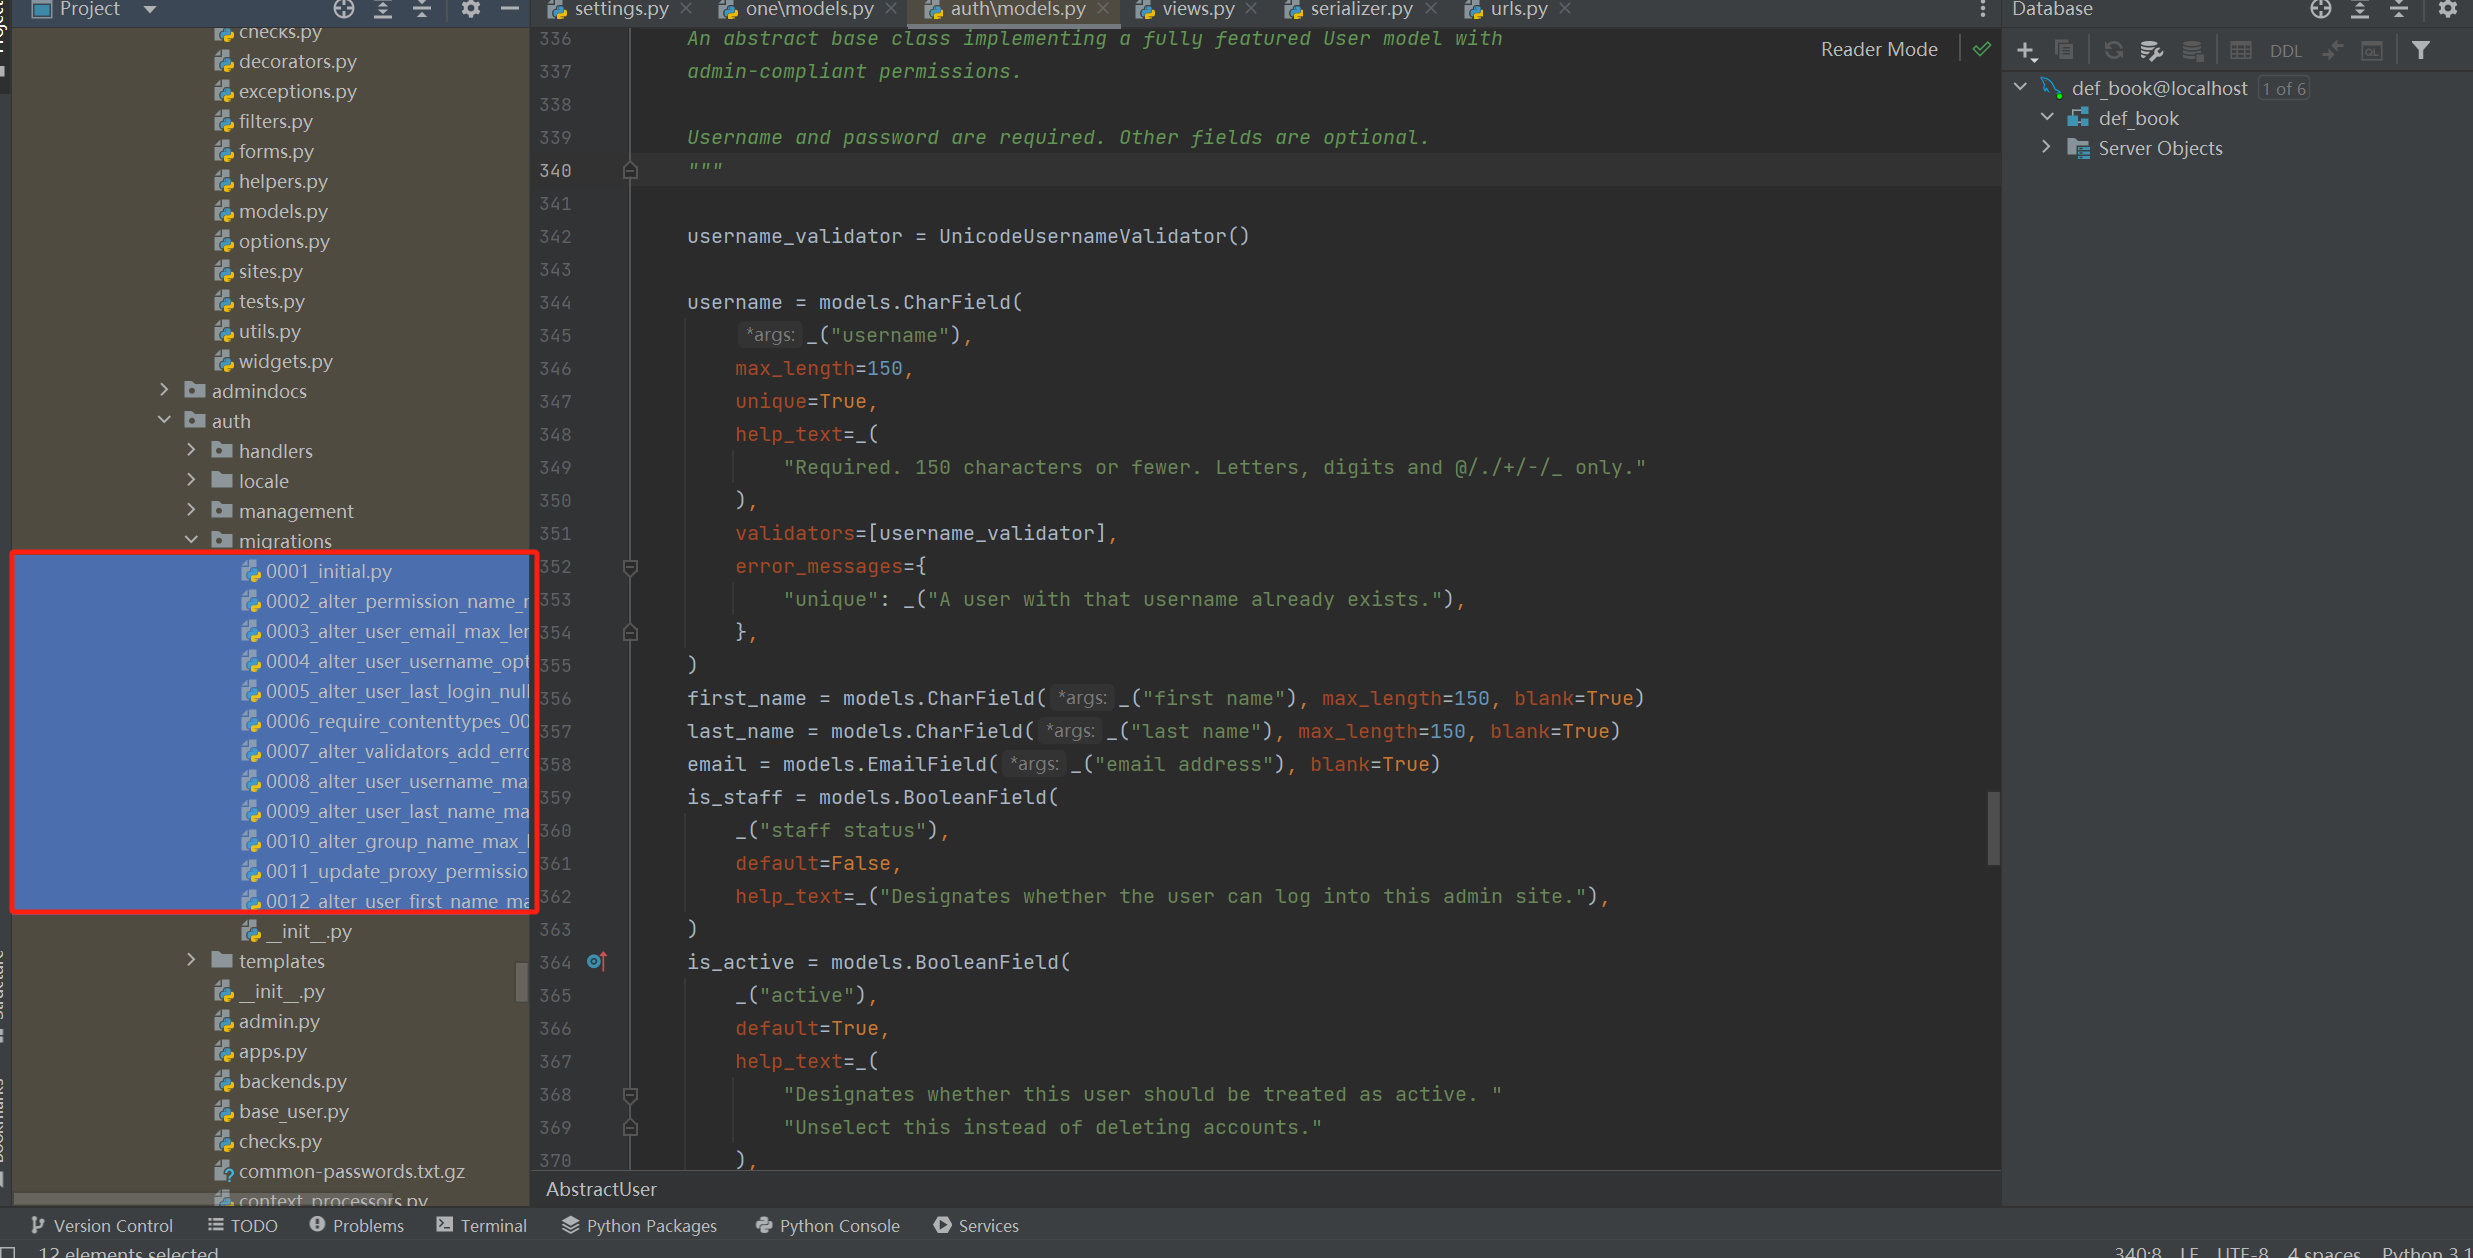Open Database panel settings gear
2473x1258 pixels.
coord(2447,9)
